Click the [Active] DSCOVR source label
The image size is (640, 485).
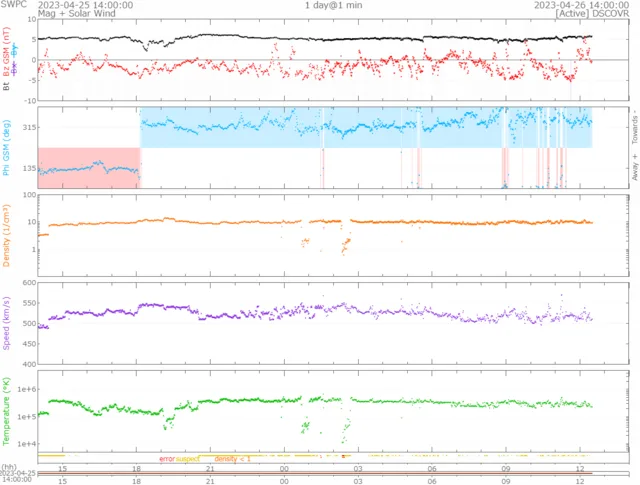[x=592, y=13]
